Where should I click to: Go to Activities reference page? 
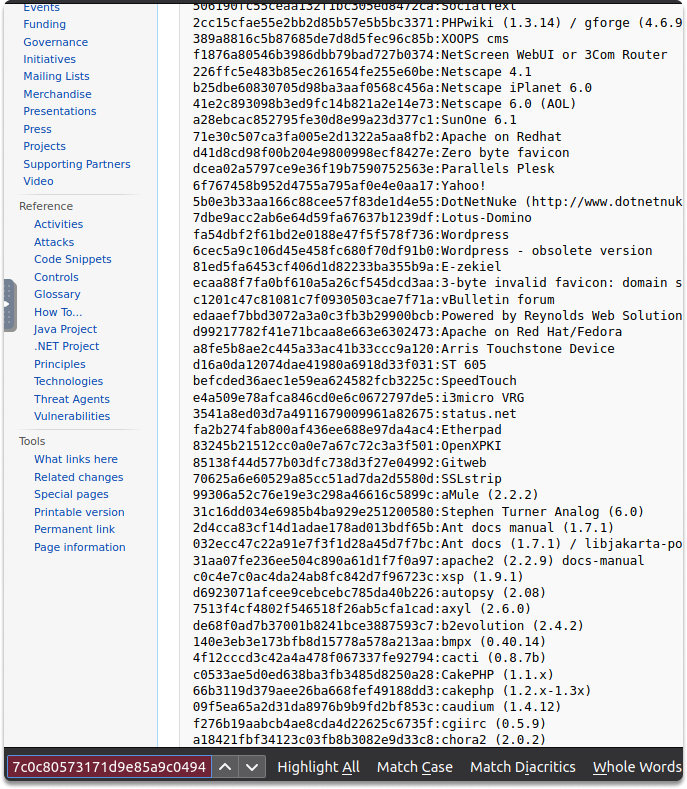58,224
